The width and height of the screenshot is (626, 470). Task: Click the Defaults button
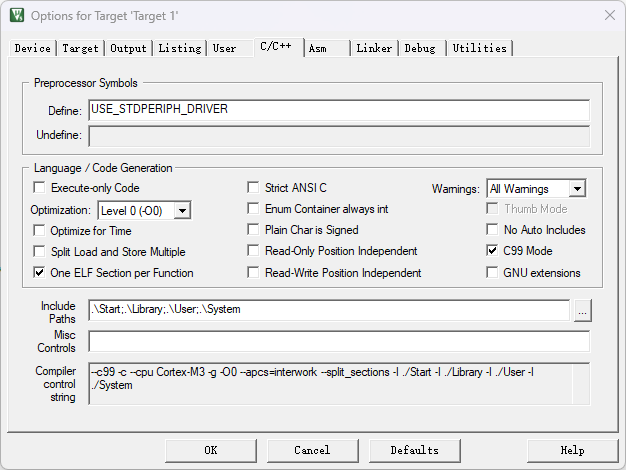pyautogui.click(x=414, y=450)
